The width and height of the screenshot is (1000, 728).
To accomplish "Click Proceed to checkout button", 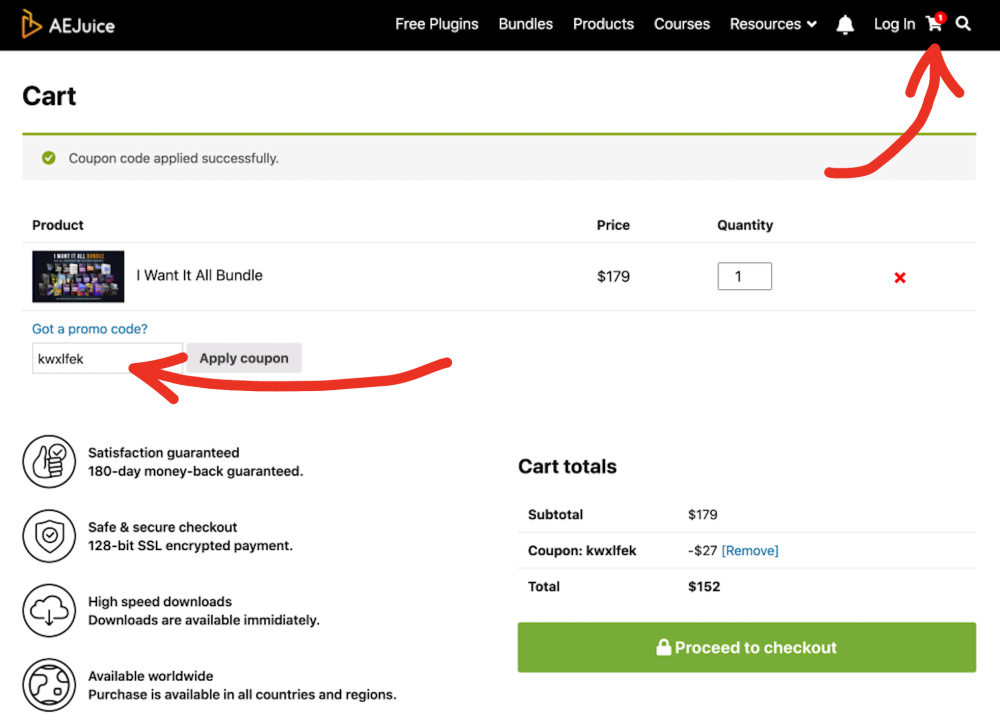I will pyautogui.click(x=747, y=647).
